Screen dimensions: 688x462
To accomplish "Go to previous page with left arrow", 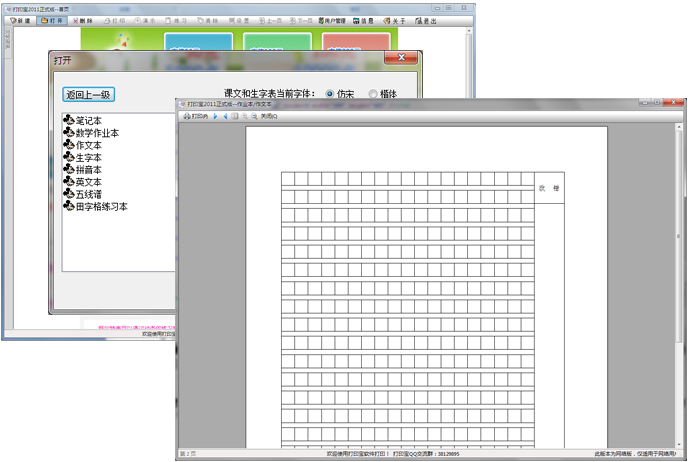I will point(225,116).
